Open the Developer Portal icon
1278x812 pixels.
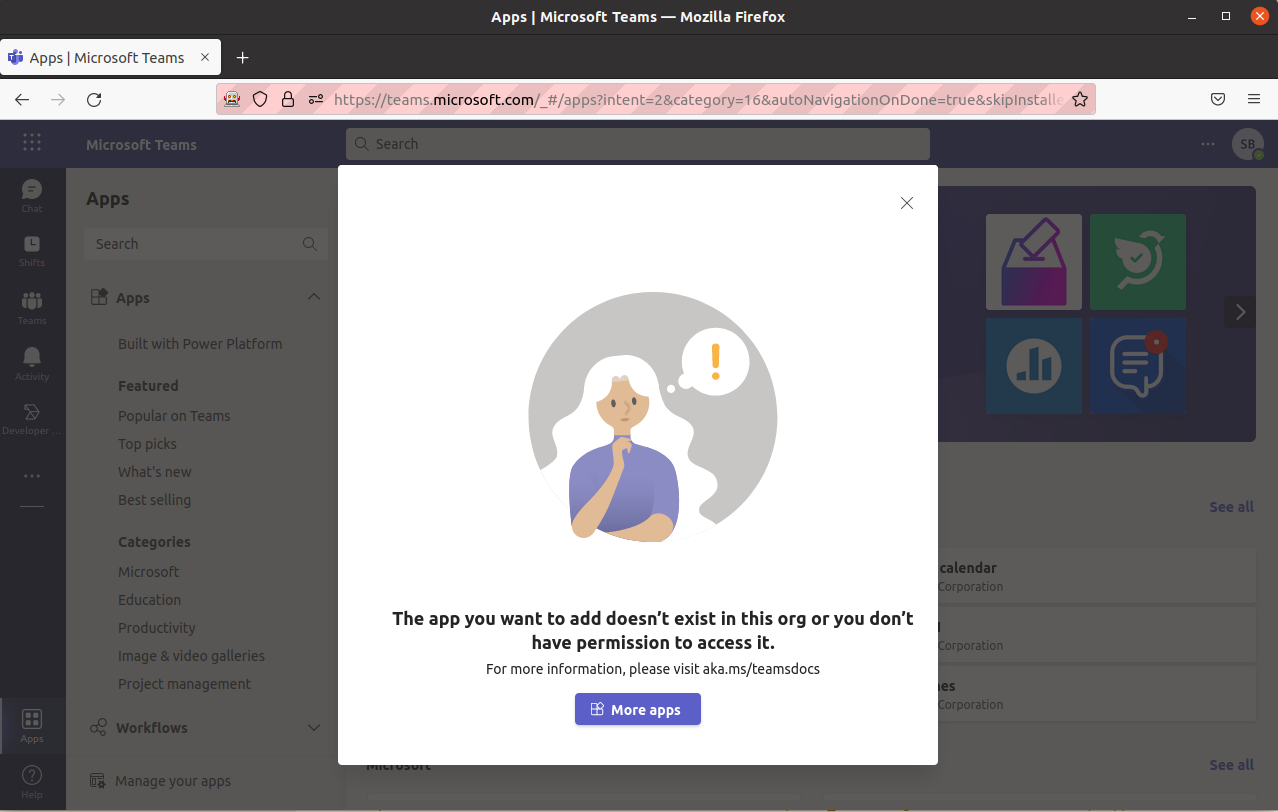click(x=32, y=420)
